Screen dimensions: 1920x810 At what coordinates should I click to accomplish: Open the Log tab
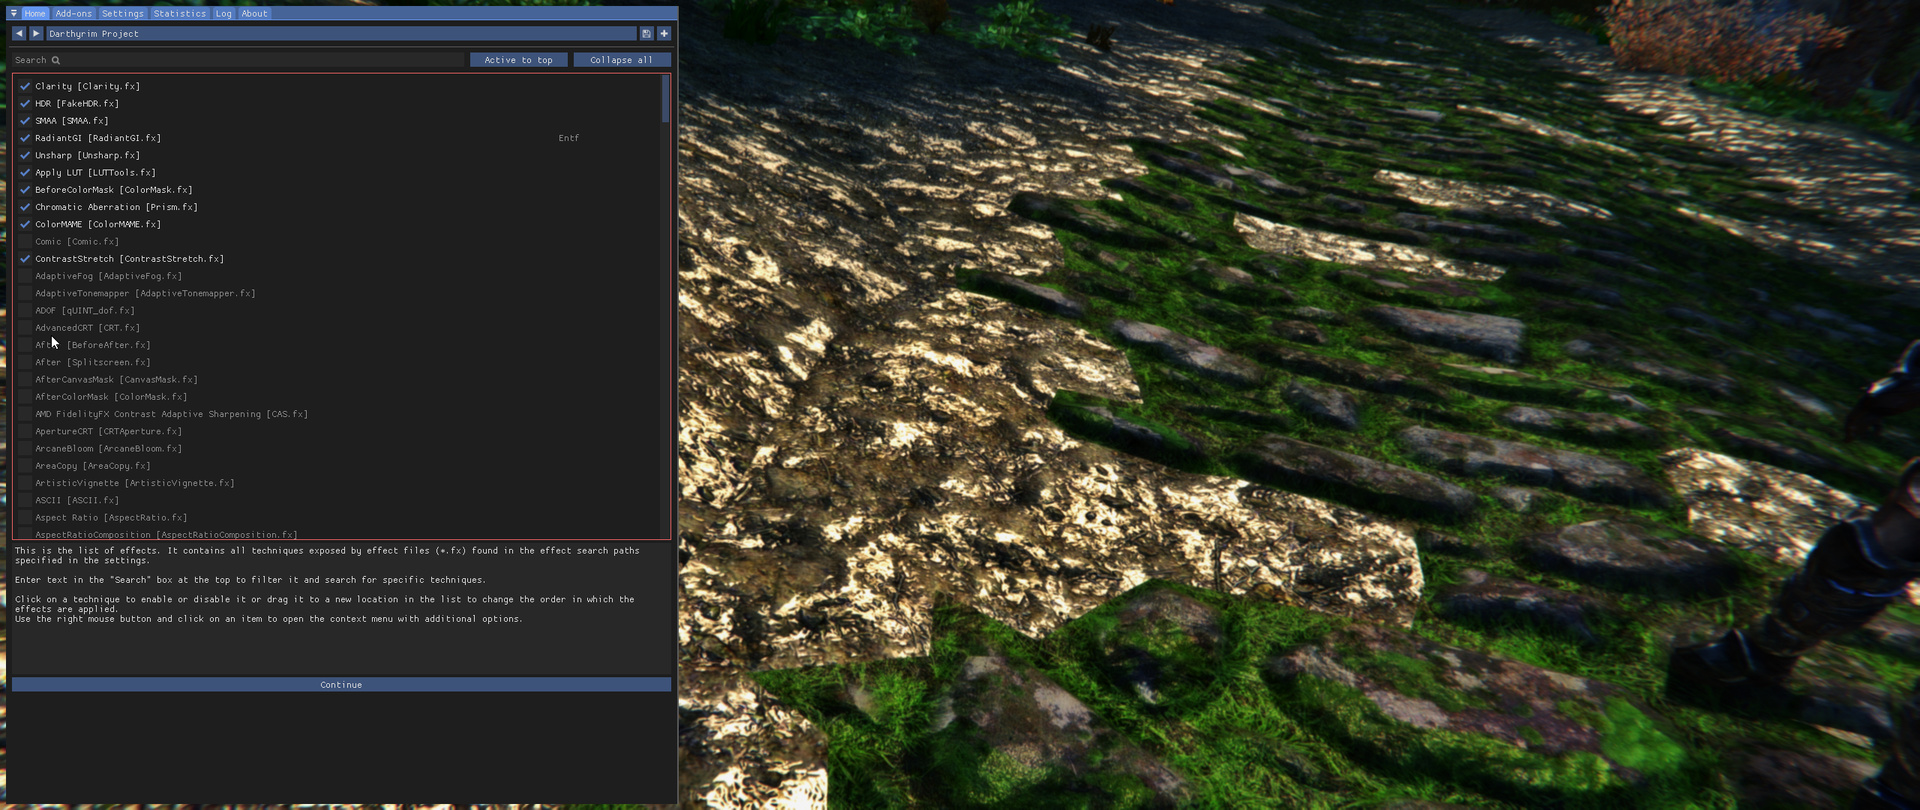point(223,13)
